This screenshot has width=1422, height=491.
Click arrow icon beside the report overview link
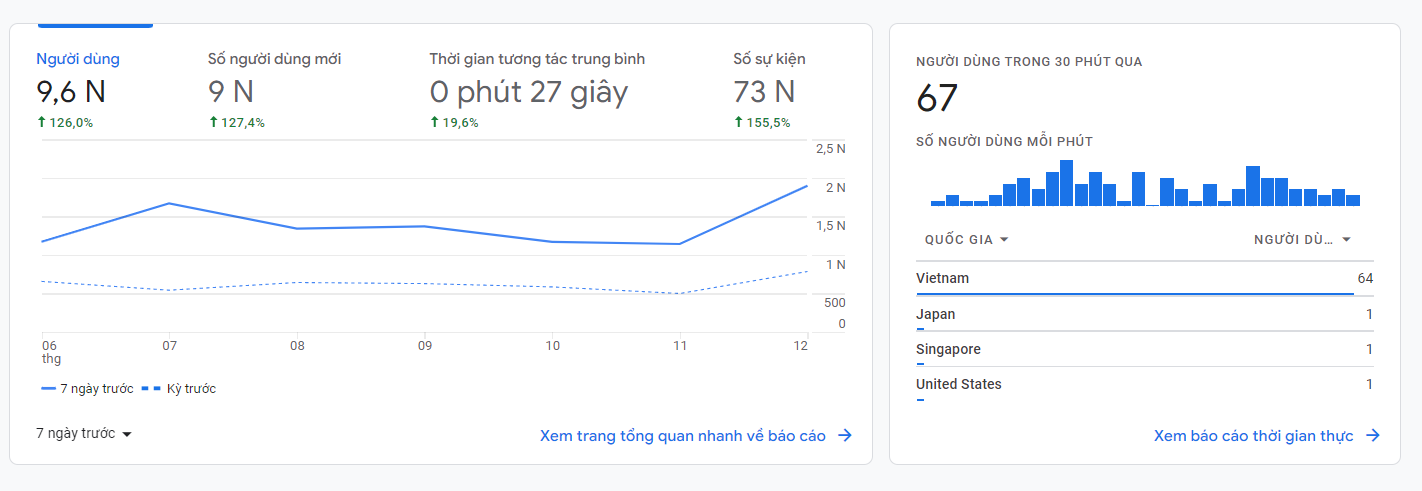click(x=845, y=436)
